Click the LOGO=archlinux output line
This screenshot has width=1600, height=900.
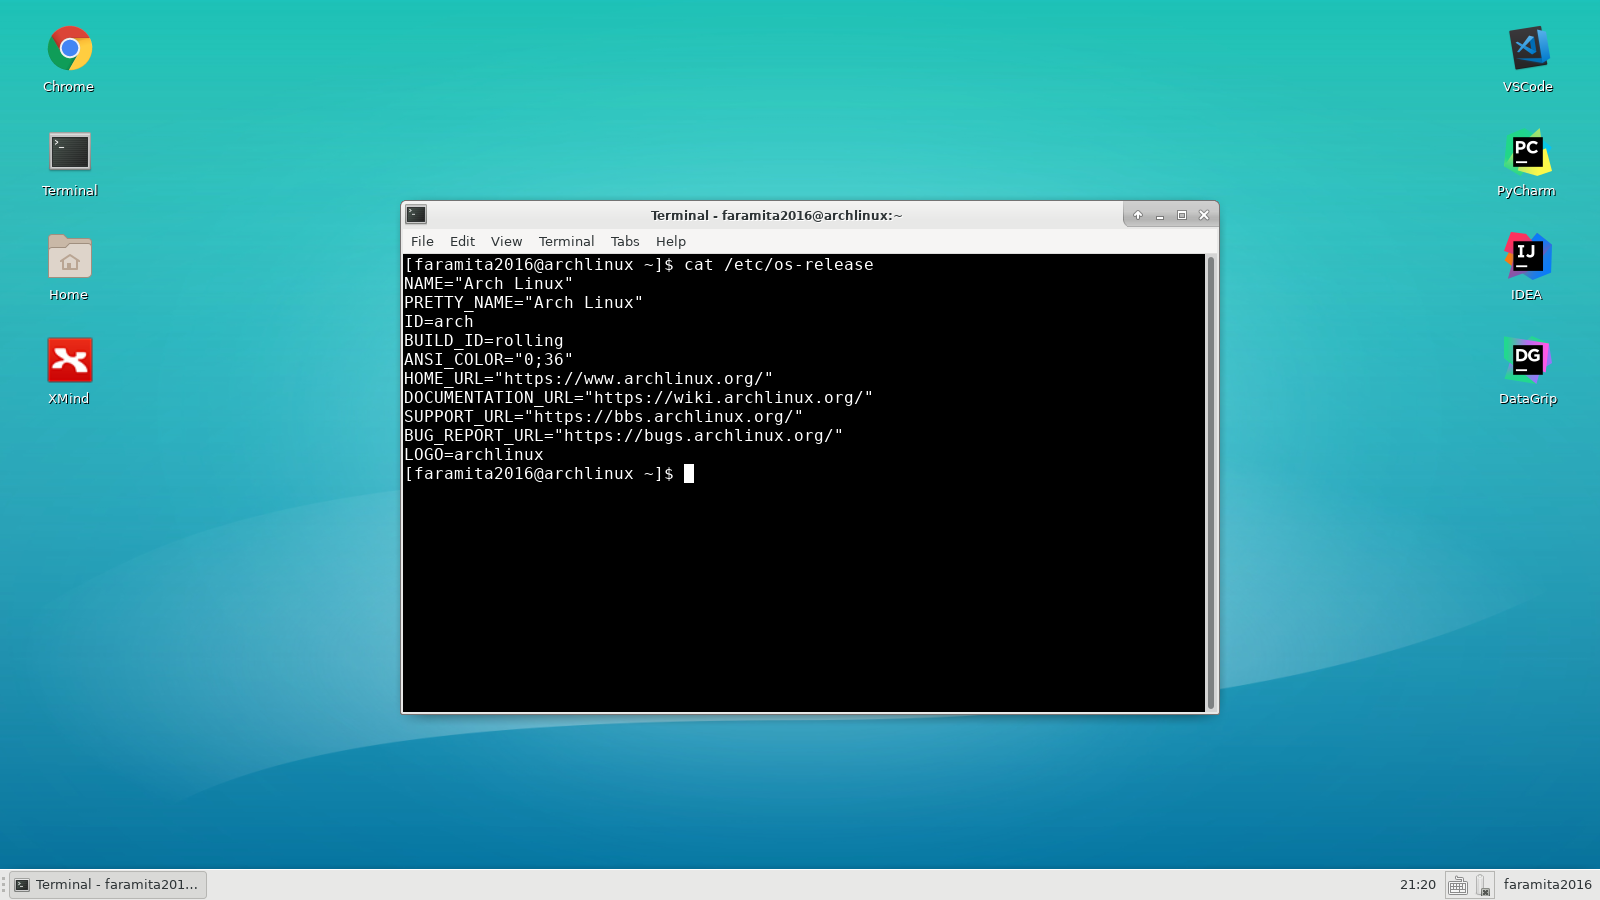pos(473,455)
